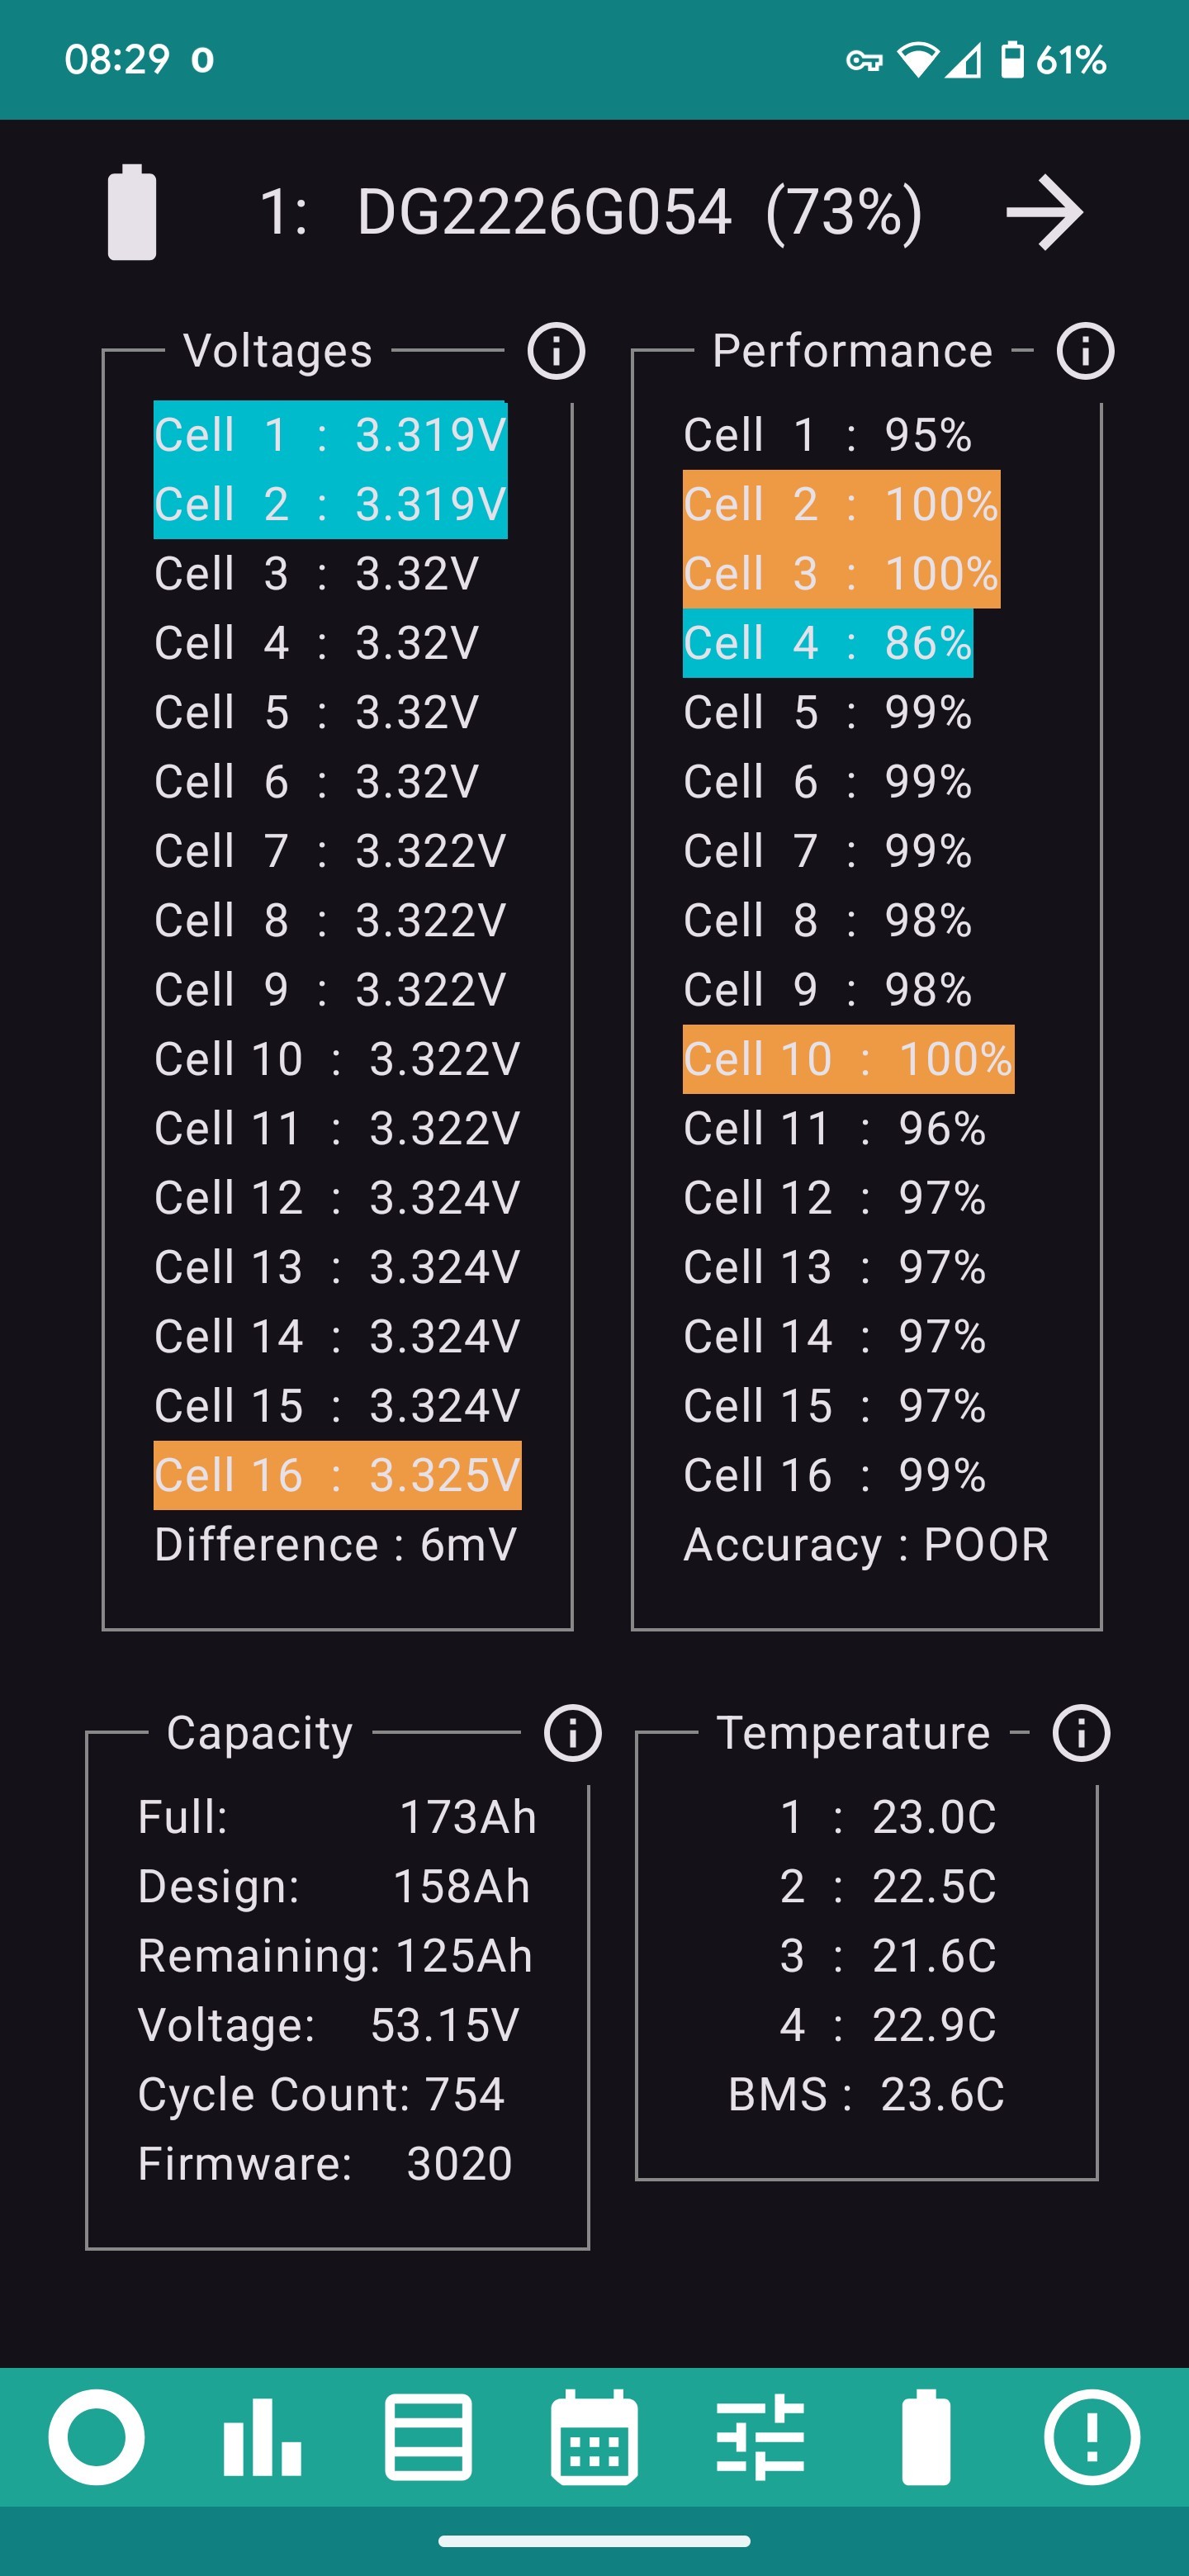Screen dimensions: 1189x2576
Task: Open the calendar history icon
Action: [594, 2437]
